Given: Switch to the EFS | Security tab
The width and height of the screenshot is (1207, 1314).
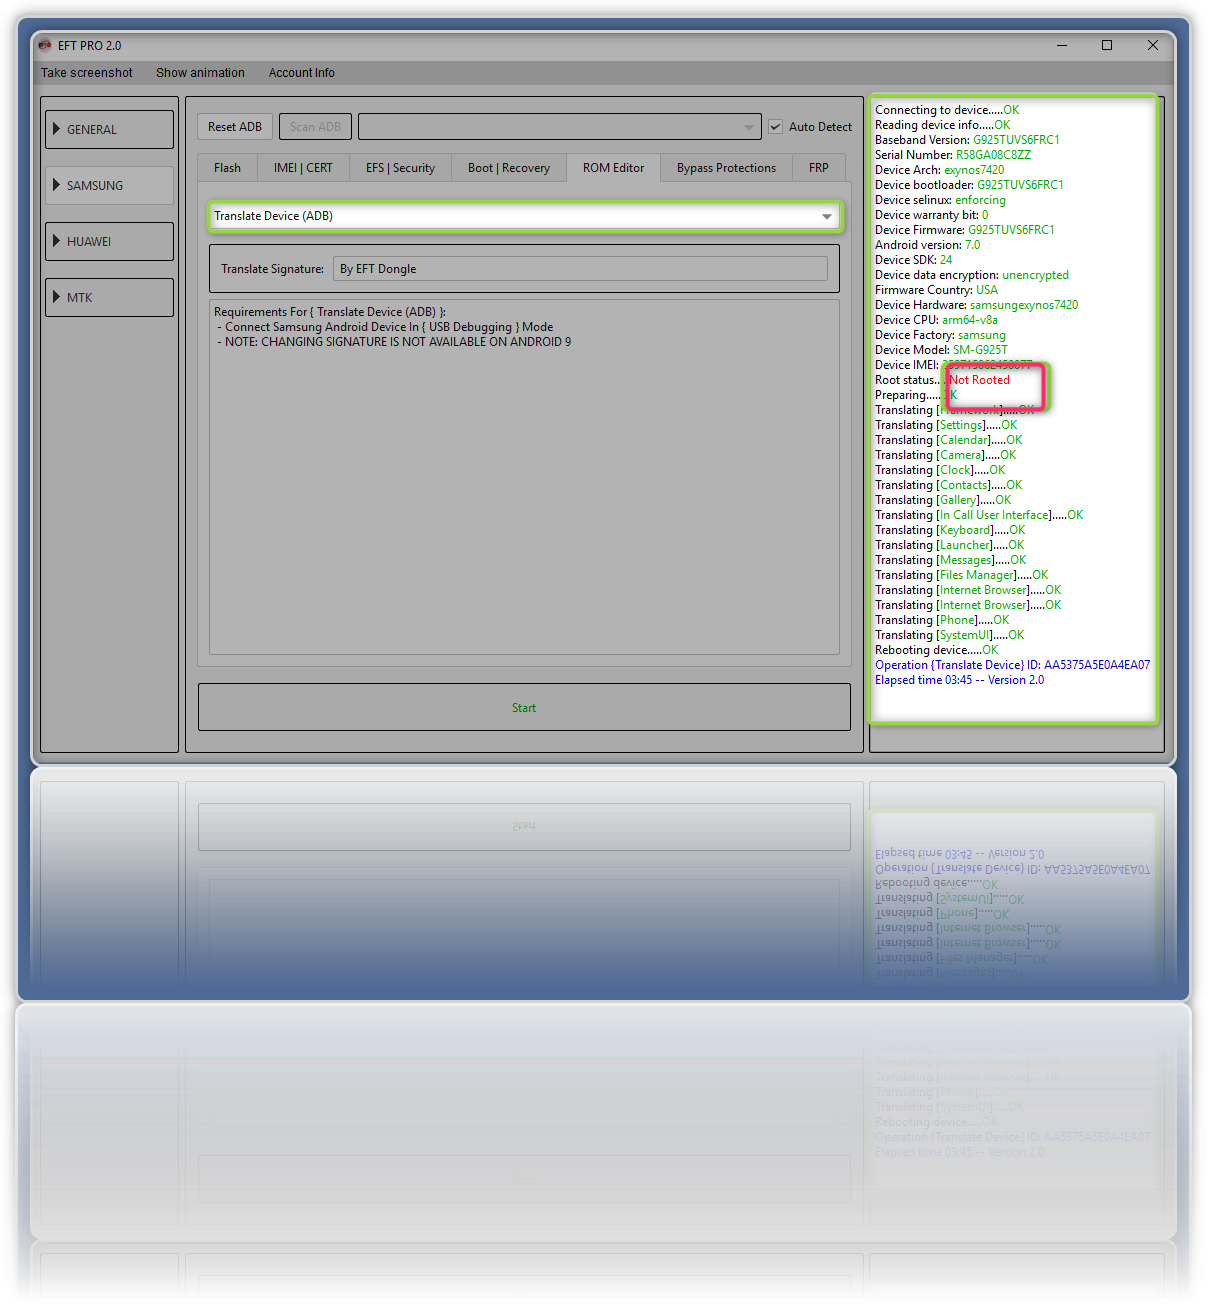Looking at the screenshot, I should click(x=400, y=168).
